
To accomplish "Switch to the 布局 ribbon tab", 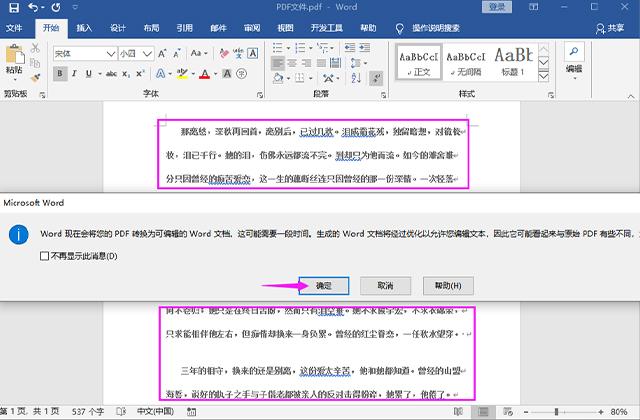I will (151, 28).
